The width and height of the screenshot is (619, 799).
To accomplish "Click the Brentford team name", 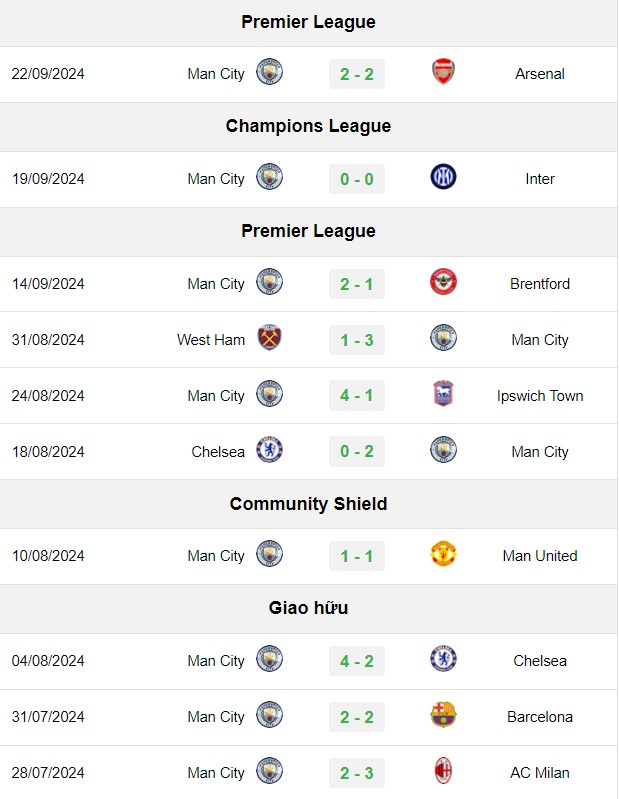I will tap(540, 284).
